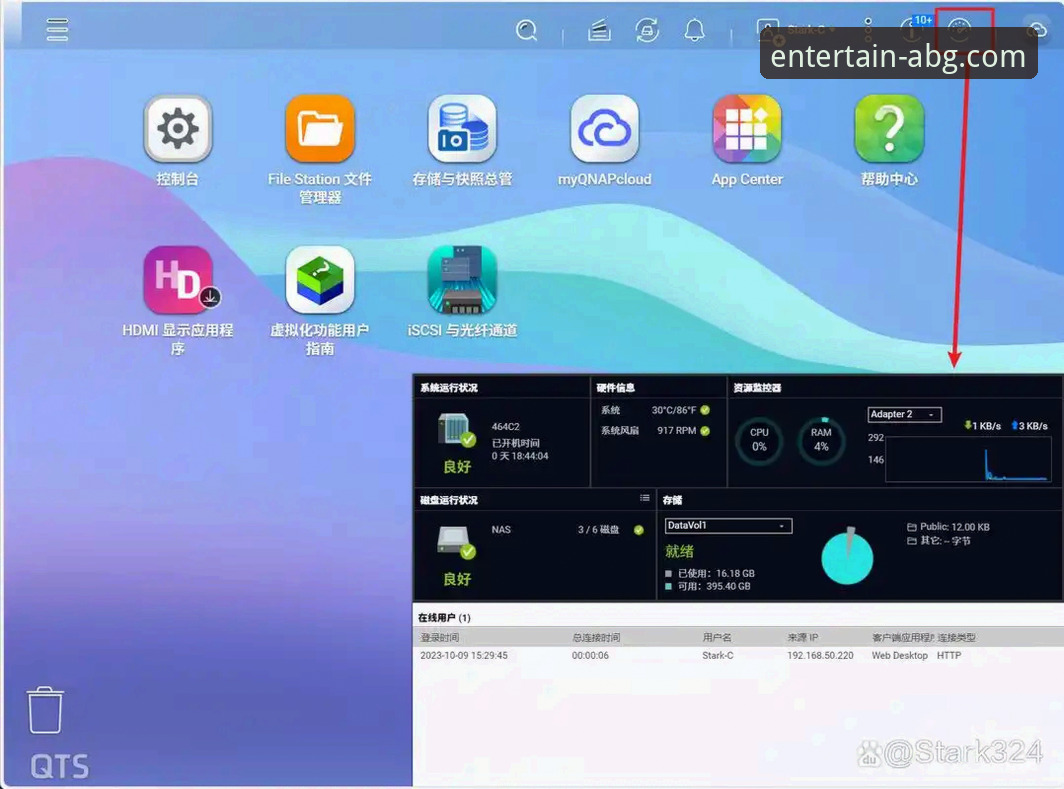The image size is (1064, 789).
Task: Open the notifications bell
Action: tap(694, 30)
